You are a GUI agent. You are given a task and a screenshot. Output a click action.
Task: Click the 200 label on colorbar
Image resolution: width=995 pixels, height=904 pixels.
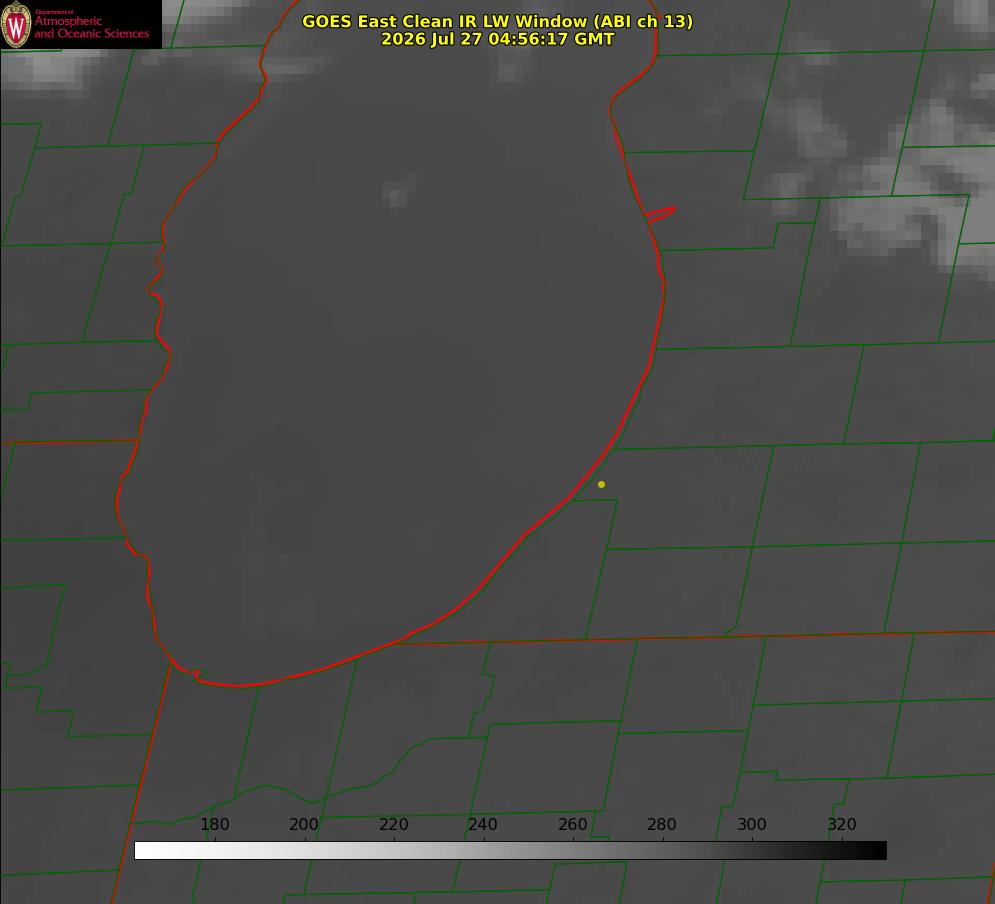pos(304,824)
